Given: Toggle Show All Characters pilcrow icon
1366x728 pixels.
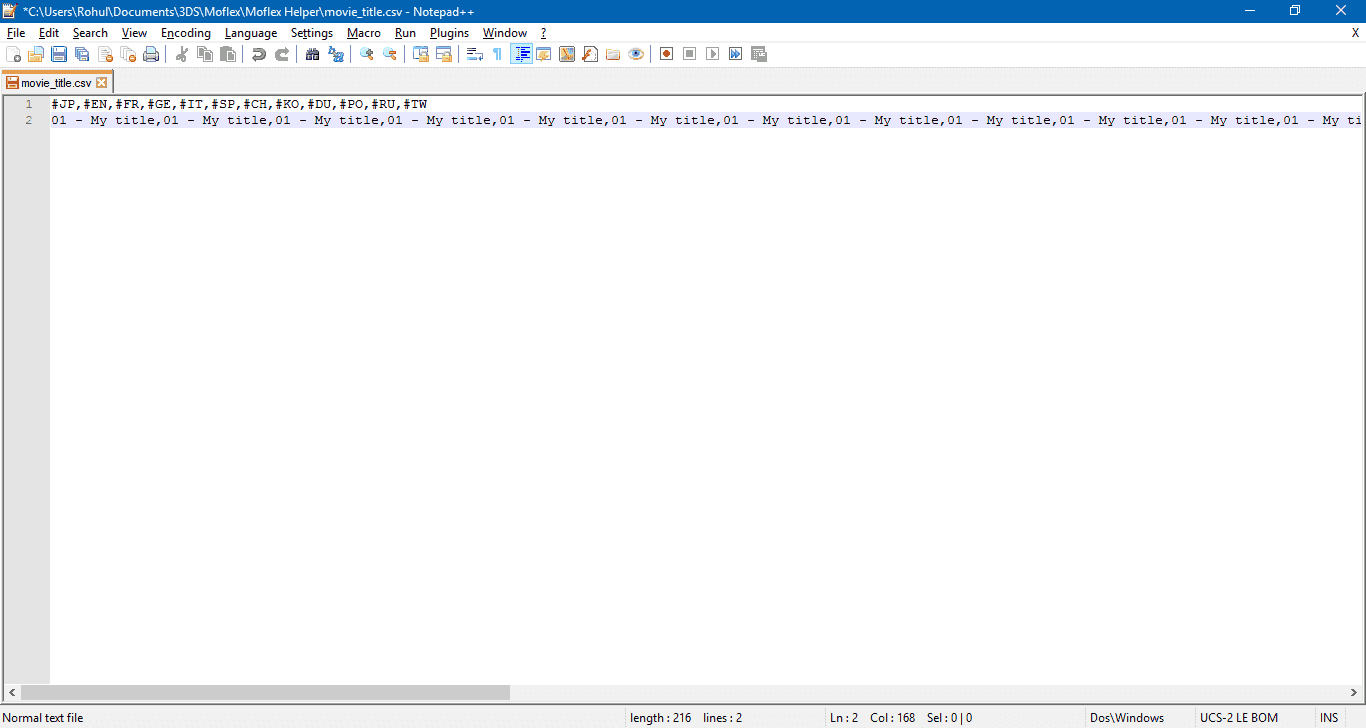Looking at the screenshot, I should pos(498,54).
